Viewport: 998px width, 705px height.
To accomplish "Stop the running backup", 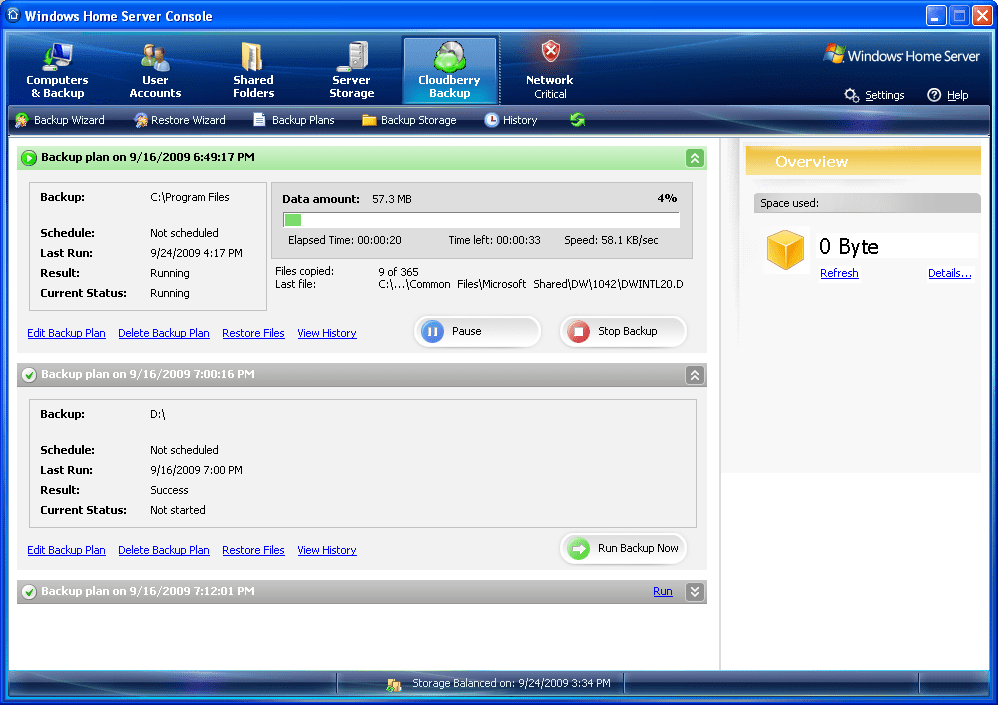I will 623,332.
